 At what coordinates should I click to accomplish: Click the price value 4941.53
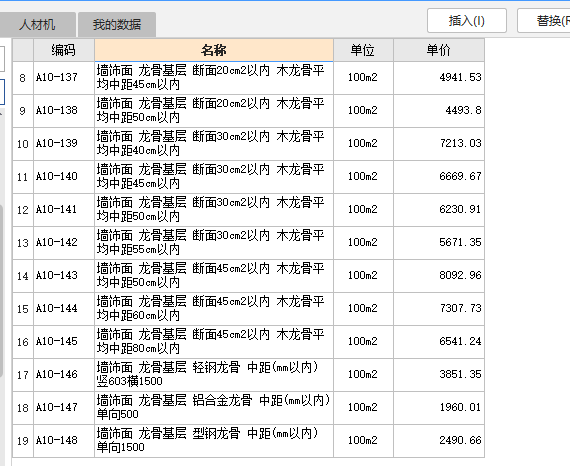tap(460, 77)
